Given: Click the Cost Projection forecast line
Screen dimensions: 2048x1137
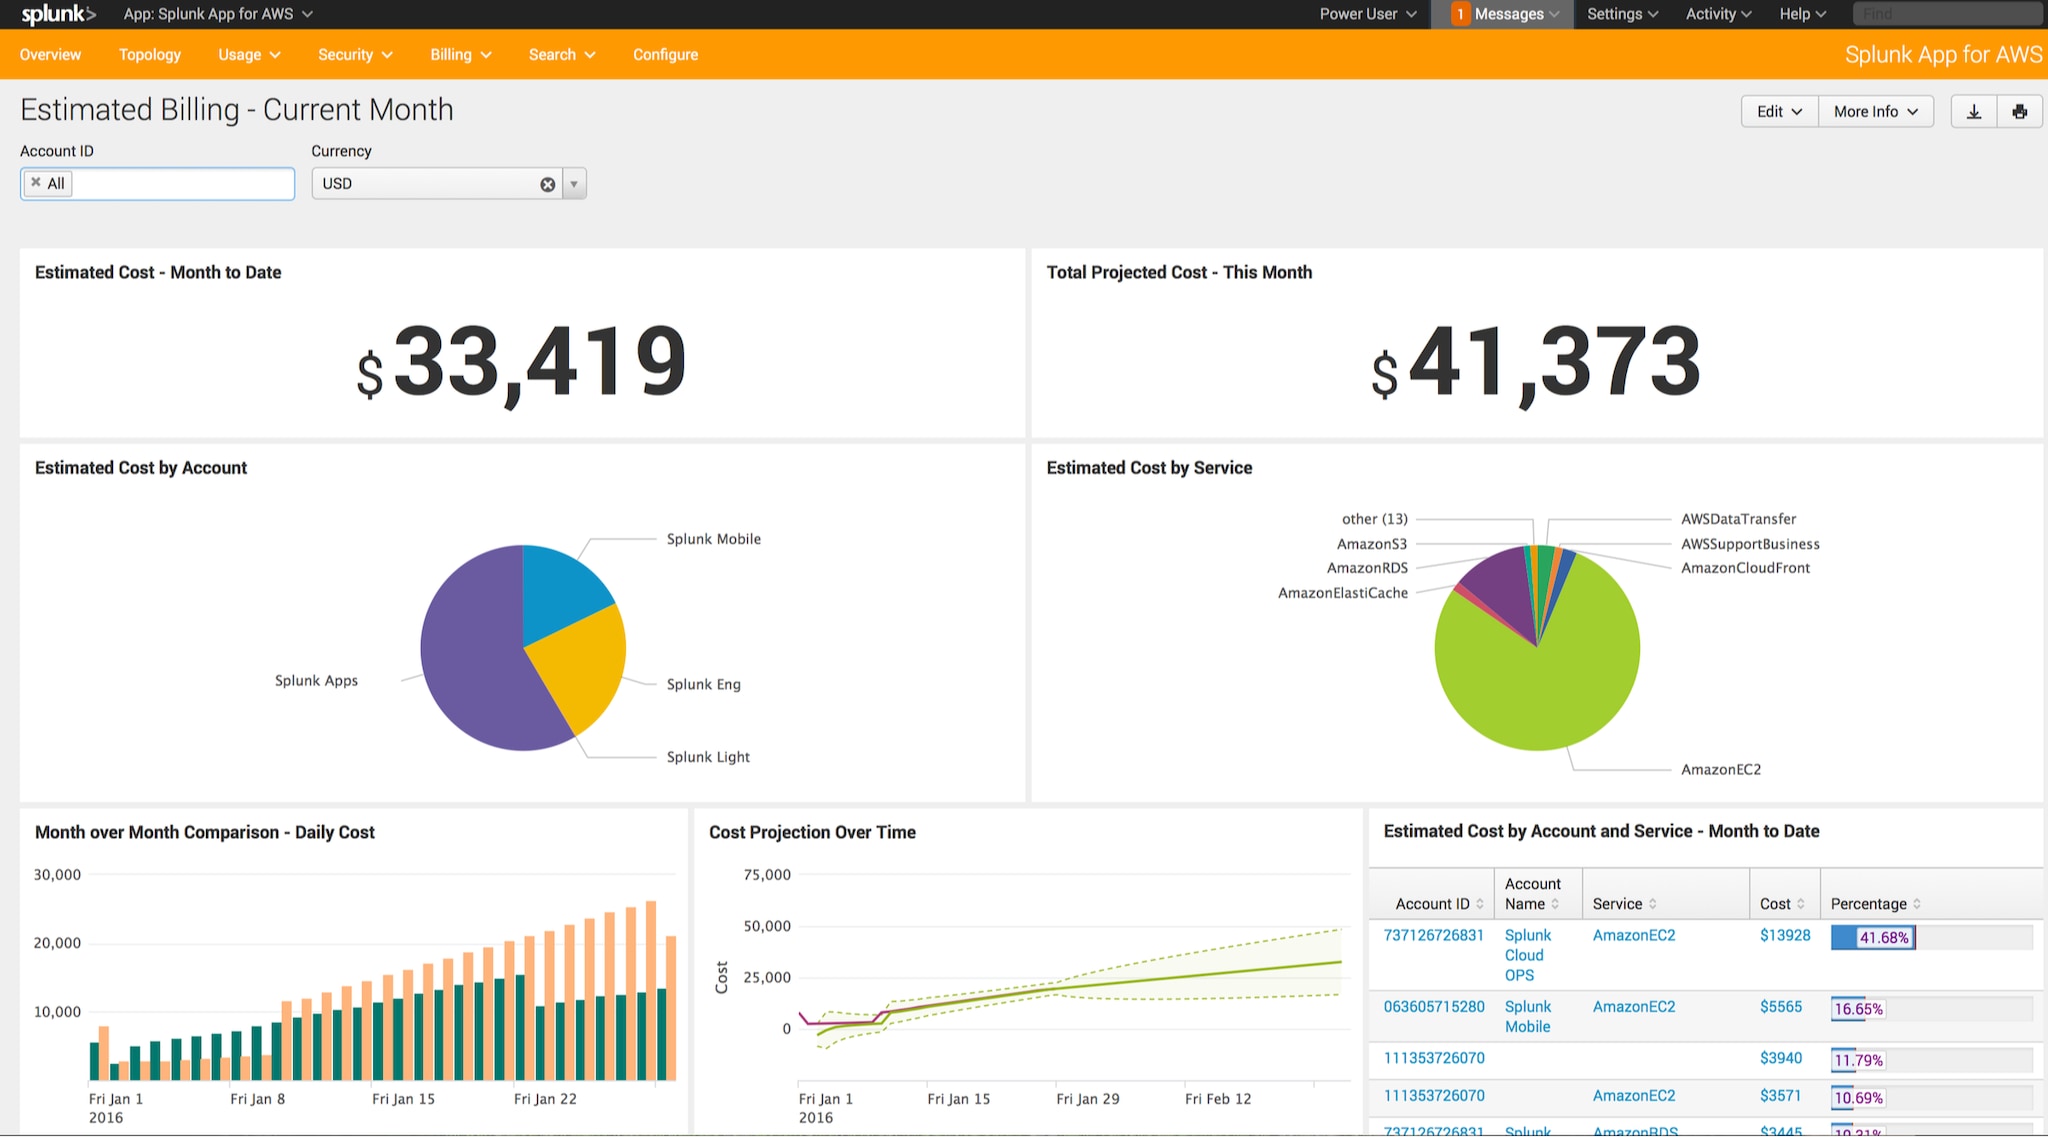Looking at the screenshot, I should click(x=1200, y=977).
